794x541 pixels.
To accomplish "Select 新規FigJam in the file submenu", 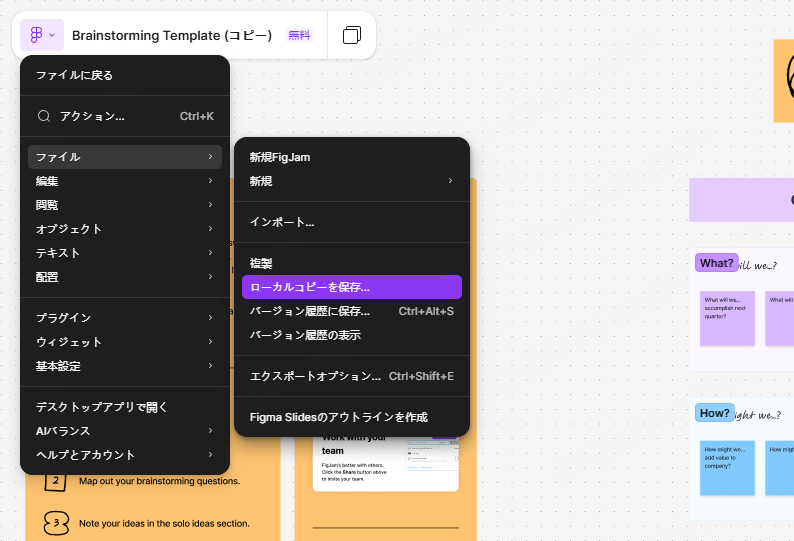I will coord(352,157).
